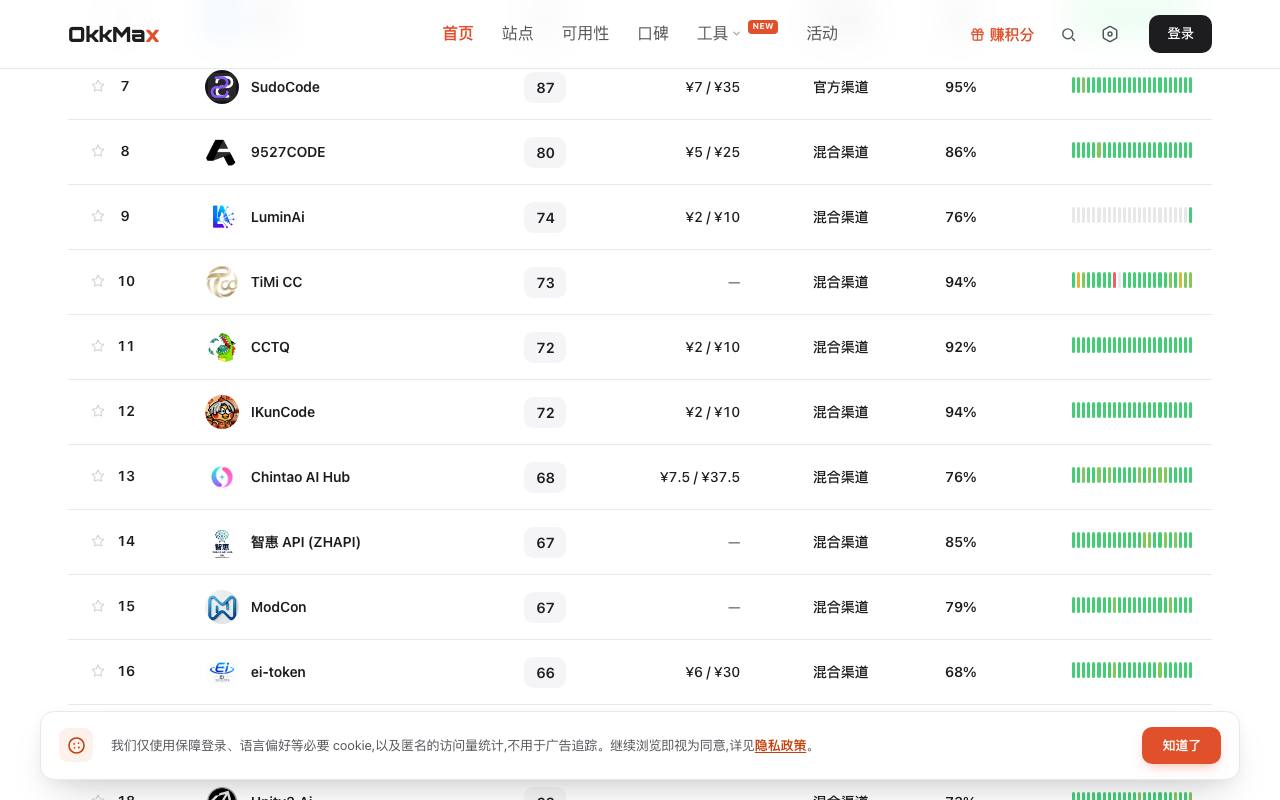Open the ModCon site name
The width and height of the screenshot is (1280, 800).
(279, 607)
